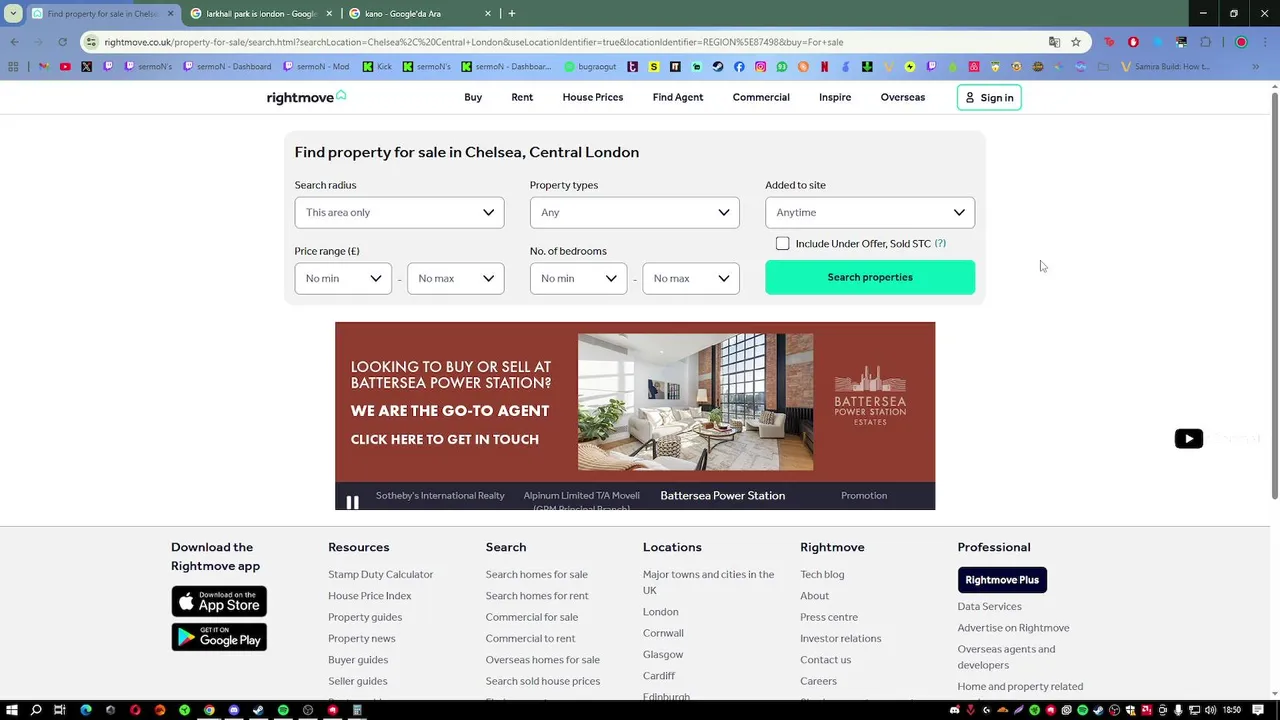Open the Kick bookmark
1280x720 pixels.
pos(377,67)
